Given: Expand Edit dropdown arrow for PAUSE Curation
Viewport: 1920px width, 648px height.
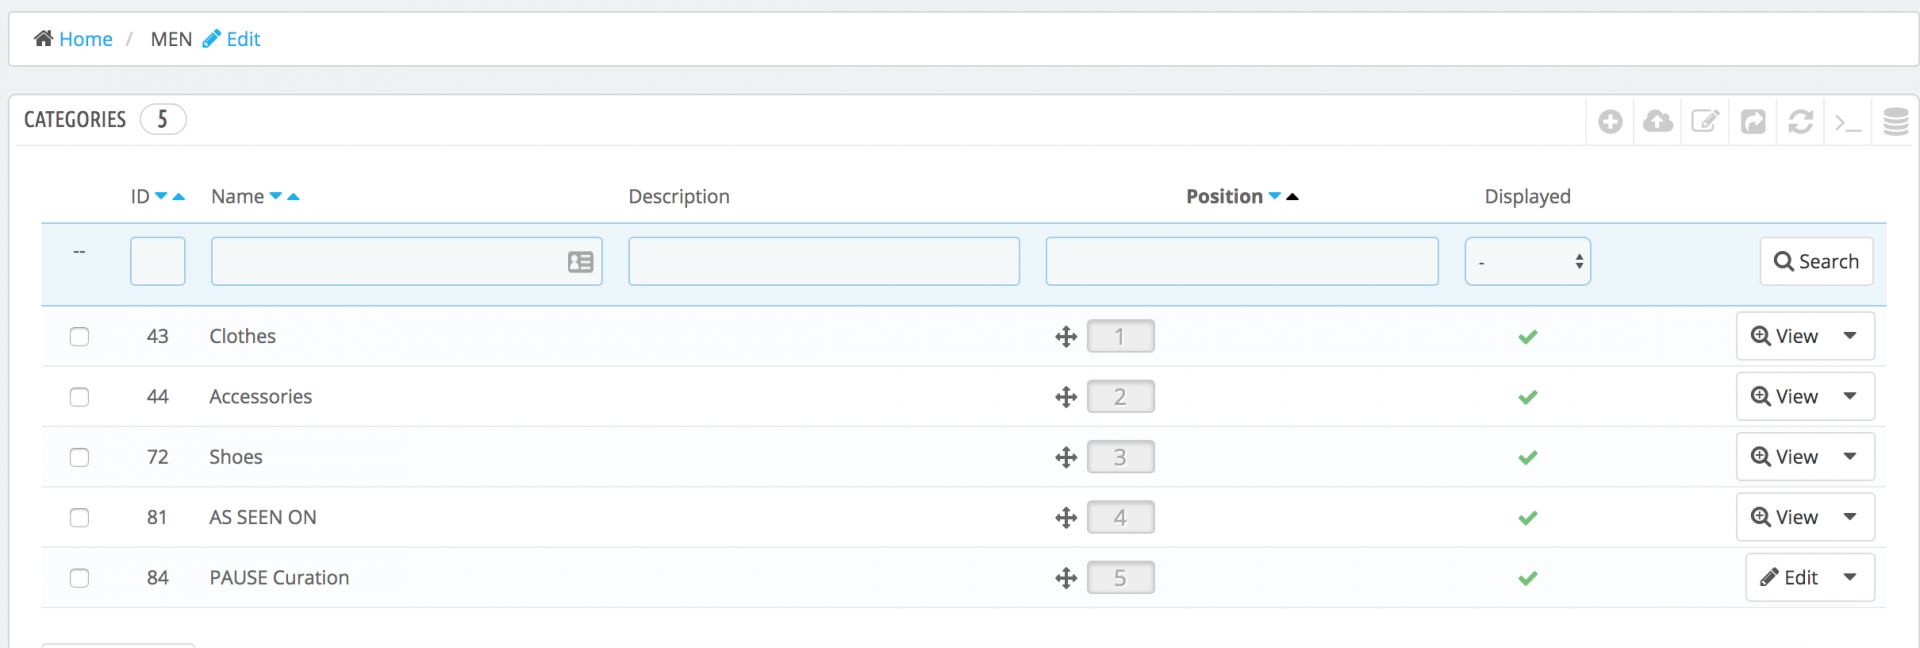Looking at the screenshot, I should point(1850,577).
